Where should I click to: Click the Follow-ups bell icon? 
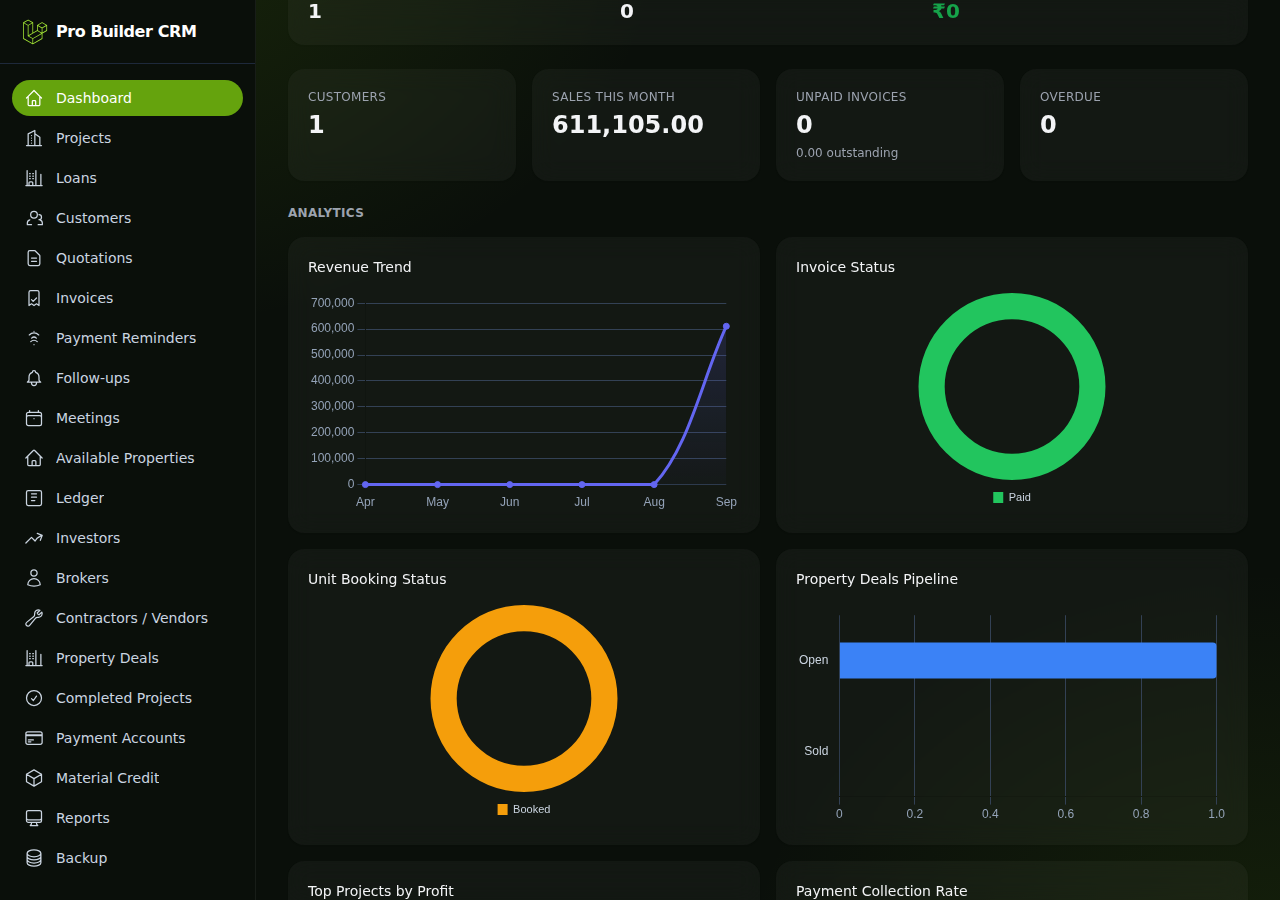tap(34, 378)
